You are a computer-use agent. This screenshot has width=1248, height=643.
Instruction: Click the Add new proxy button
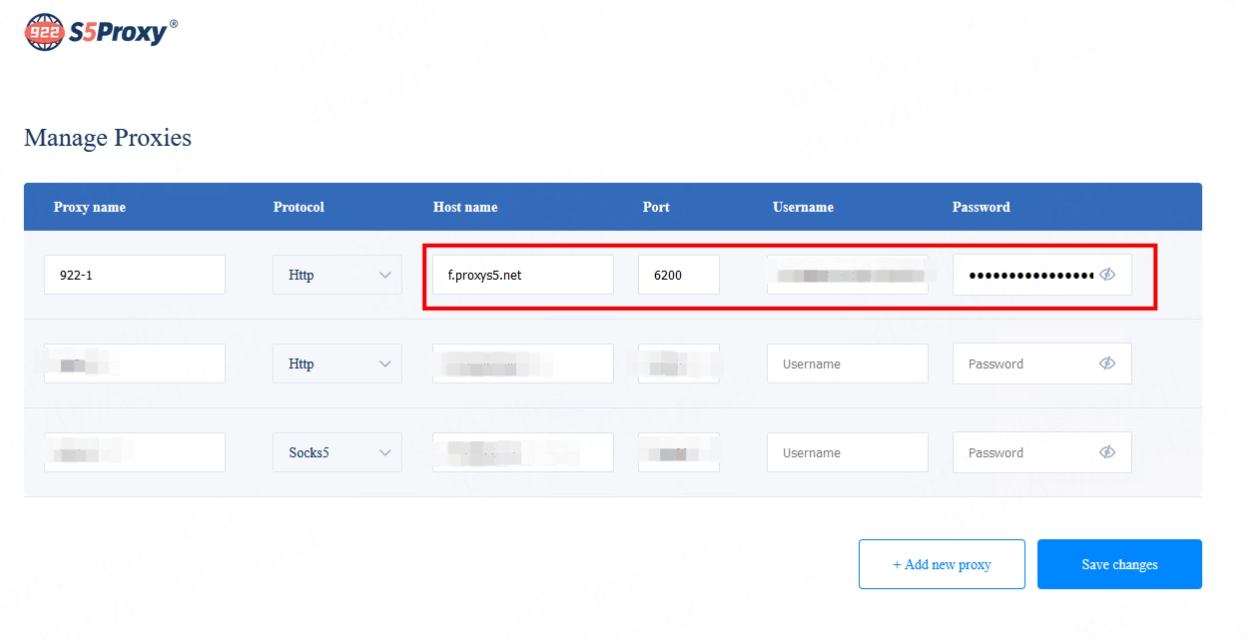pyautogui.click(x=941, y=565)
